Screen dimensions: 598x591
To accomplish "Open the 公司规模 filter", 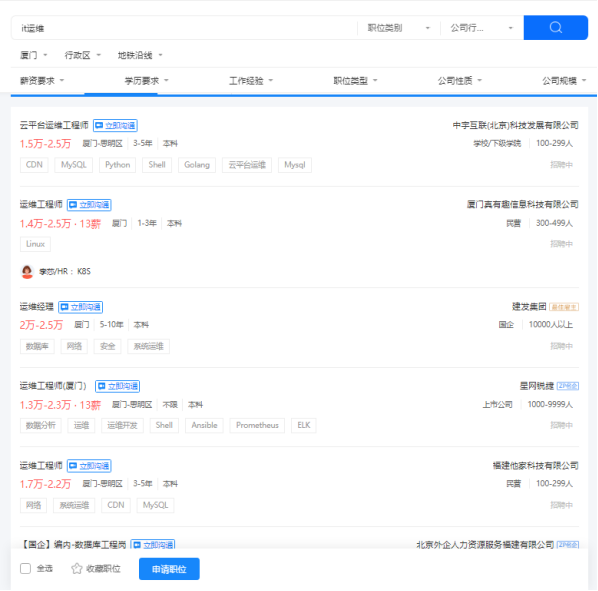I will [564, 81].
